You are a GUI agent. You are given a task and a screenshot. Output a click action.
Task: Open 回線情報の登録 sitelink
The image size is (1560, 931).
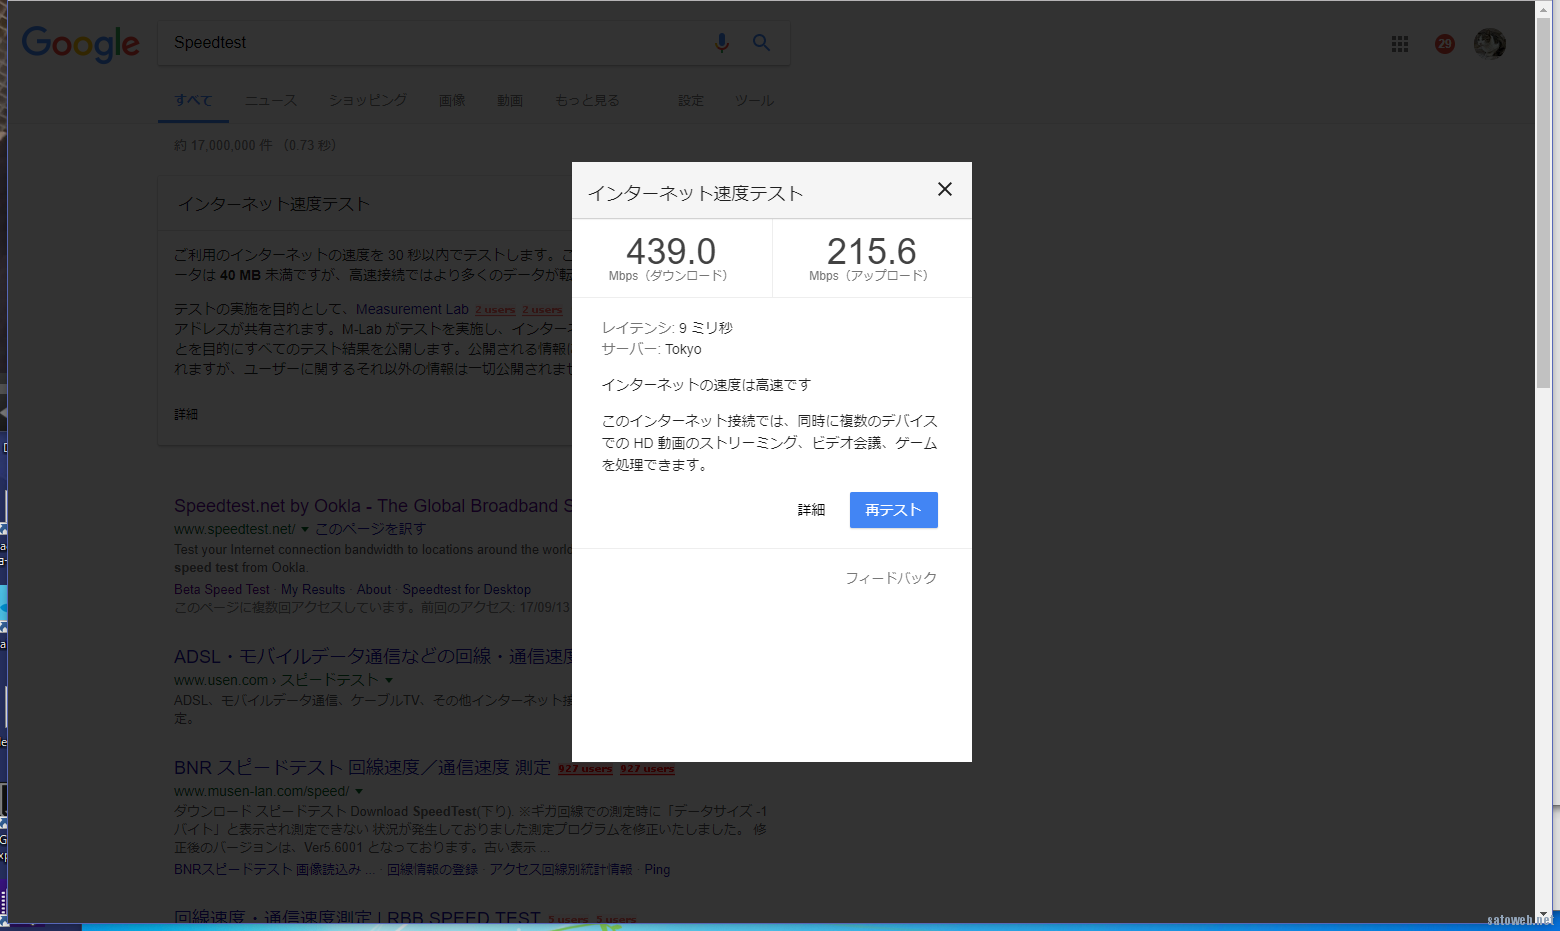click(x=432, y=870)
